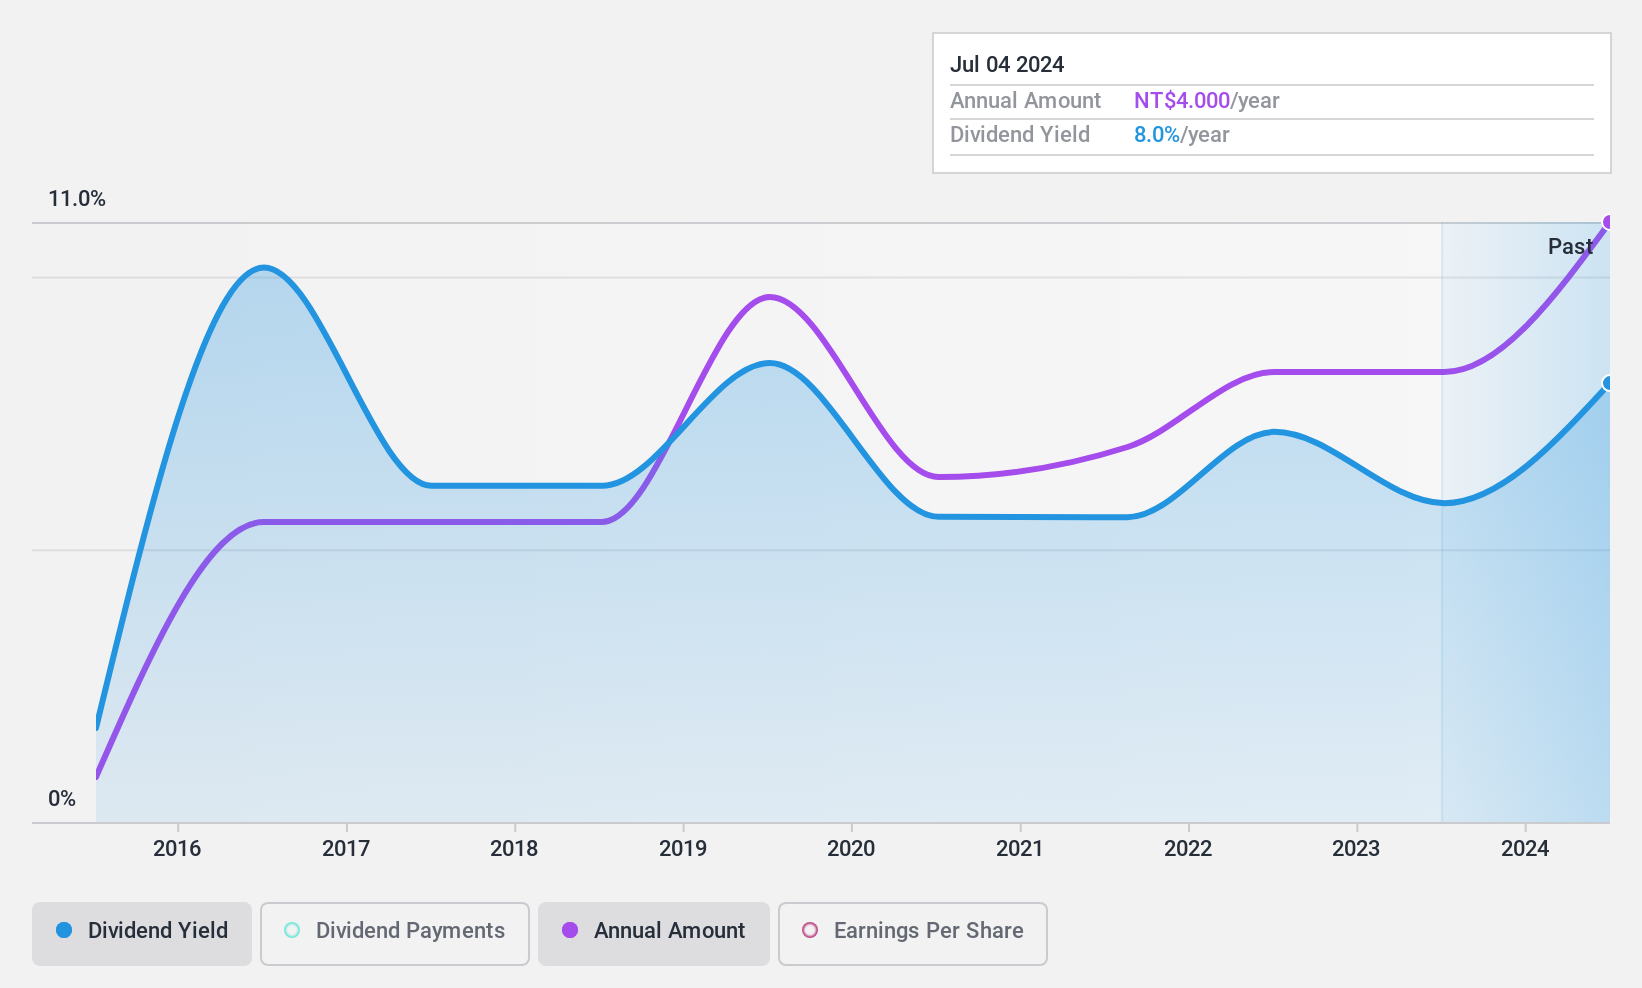Click the 2017 x-axis label

pyautogui.click(x=346, y=849)
